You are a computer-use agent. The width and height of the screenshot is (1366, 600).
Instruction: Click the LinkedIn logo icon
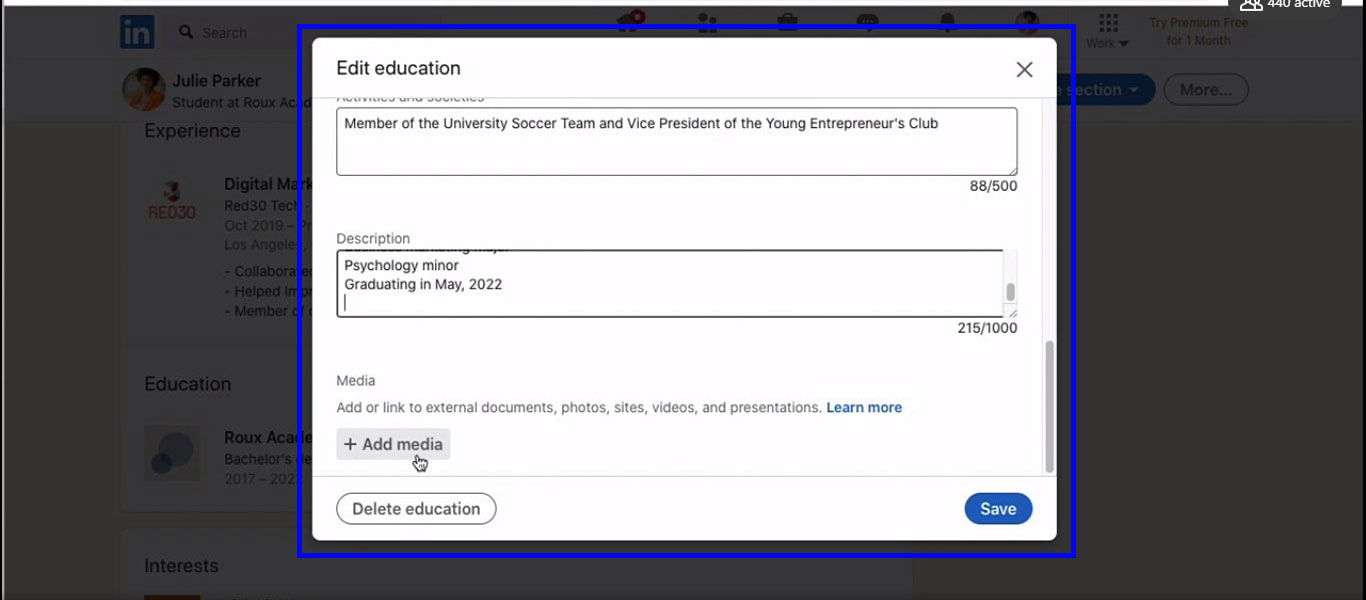[137, 32]
